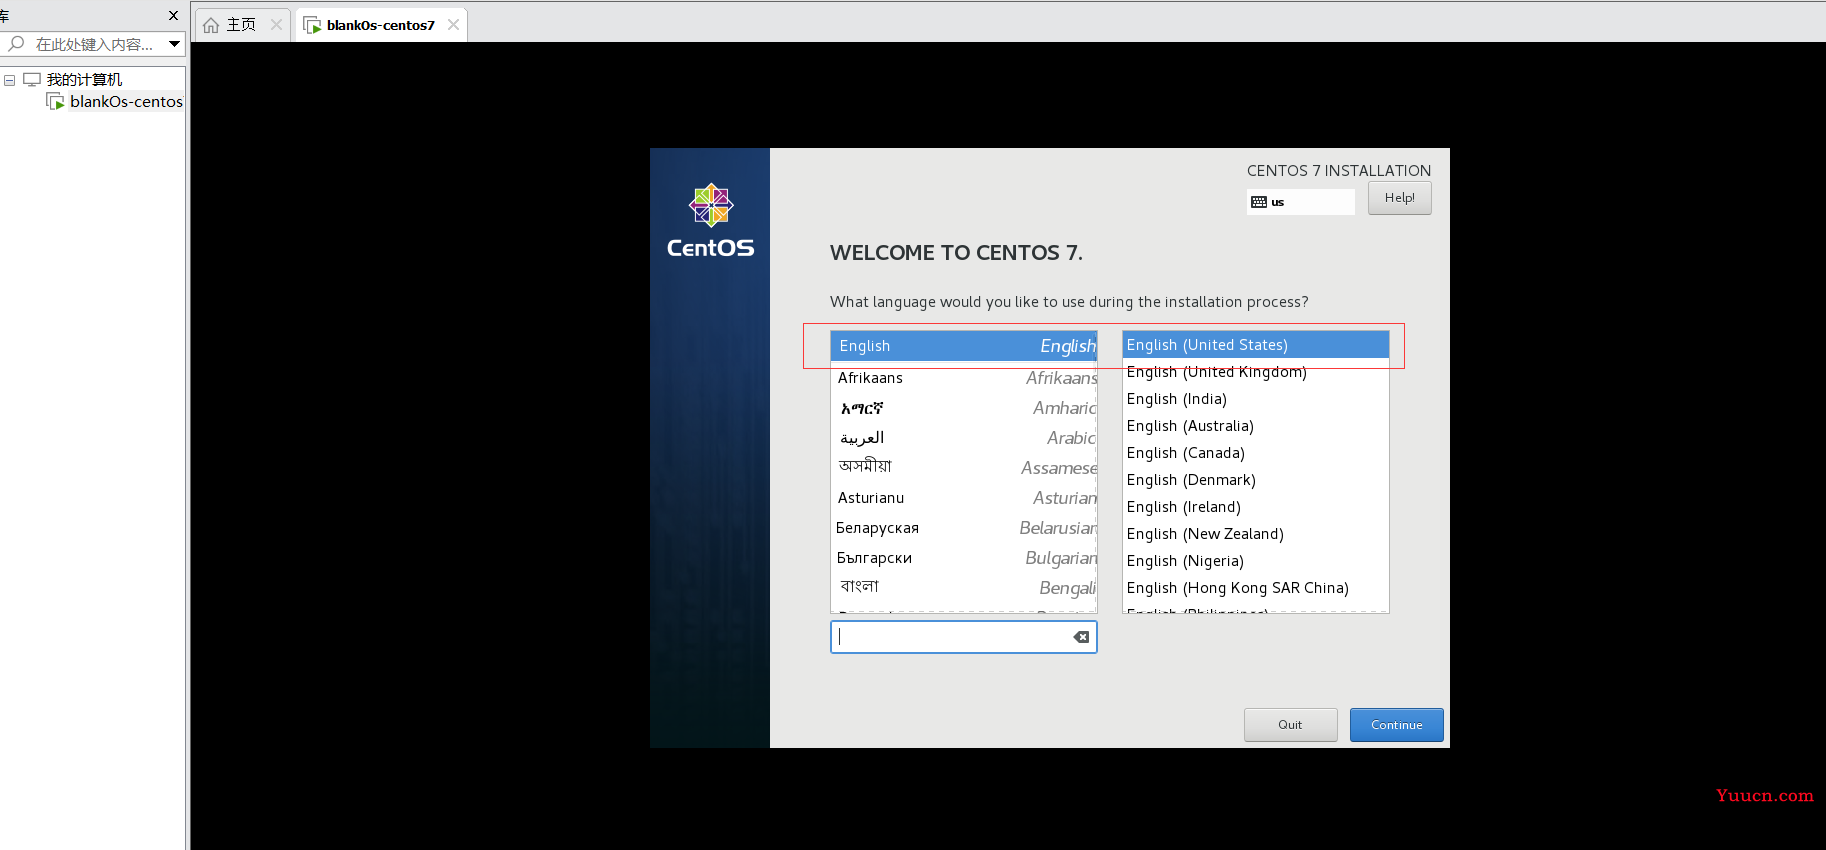Image resolution: width=1826 pixels, height=850 pixels.
Task: Collapse the My Computer tree node
Action: click(x=9, y=80)
